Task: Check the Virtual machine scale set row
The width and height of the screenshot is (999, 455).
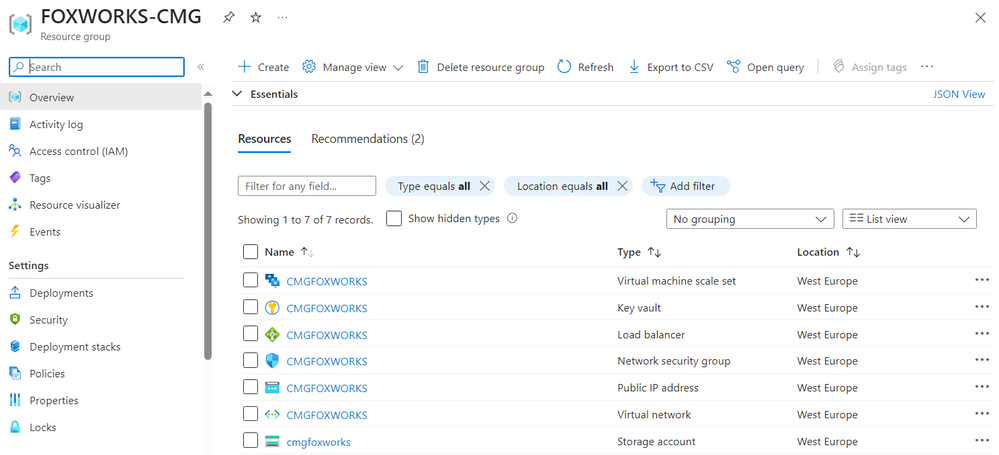Action: (x=250, y=280)
